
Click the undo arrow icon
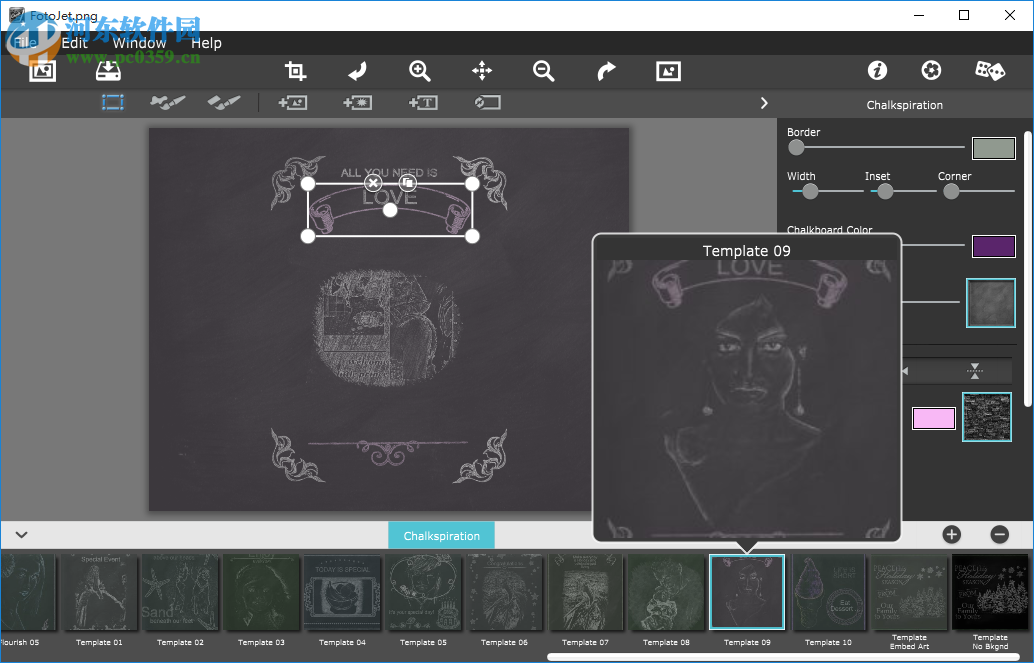click(357, 71)
